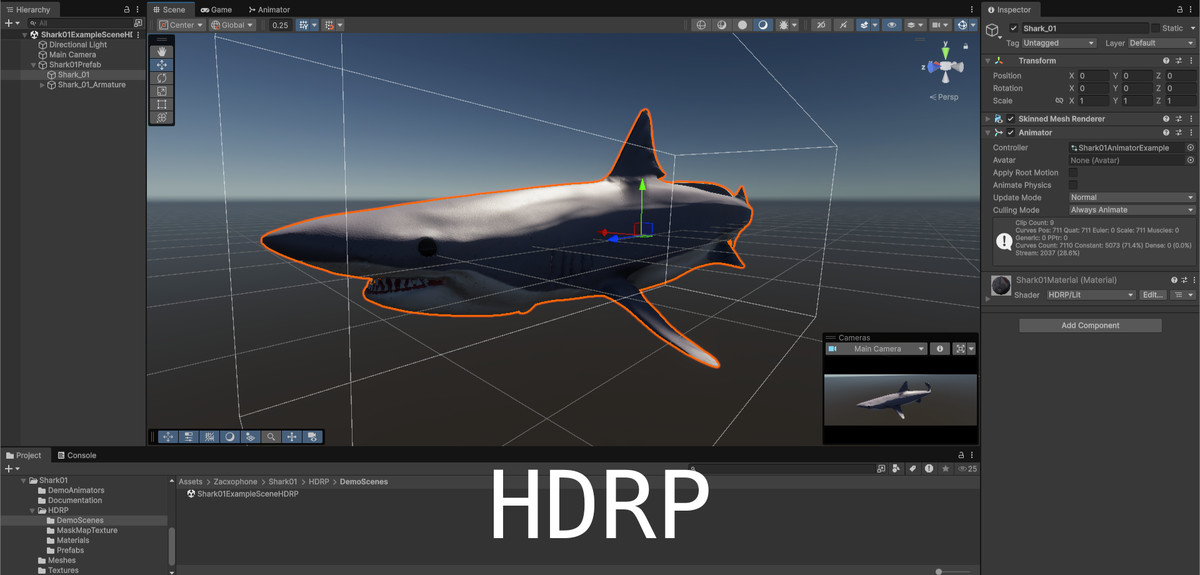1200x575 pixels.
Task: Click the favorites star icon in Project
Action: point(945,468)
